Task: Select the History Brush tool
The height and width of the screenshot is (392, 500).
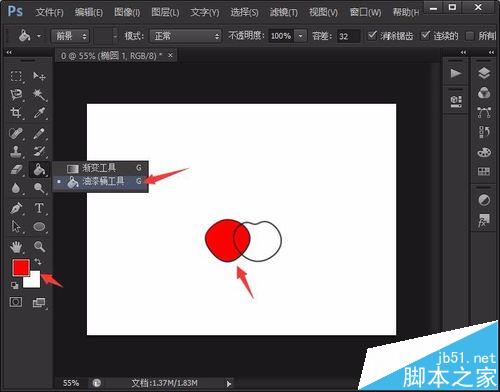Action: [39, 152]
